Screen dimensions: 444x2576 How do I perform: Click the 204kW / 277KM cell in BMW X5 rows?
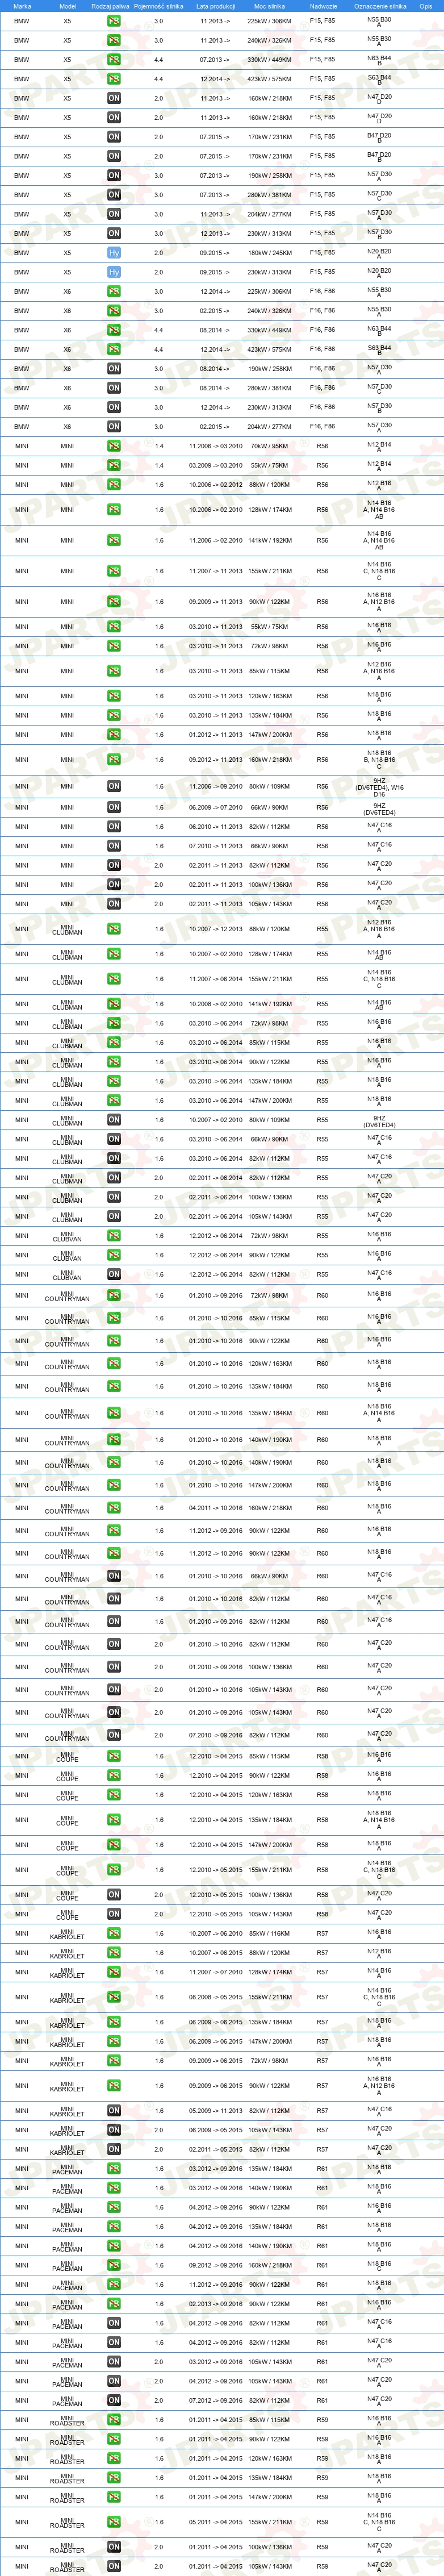[269, 214]
